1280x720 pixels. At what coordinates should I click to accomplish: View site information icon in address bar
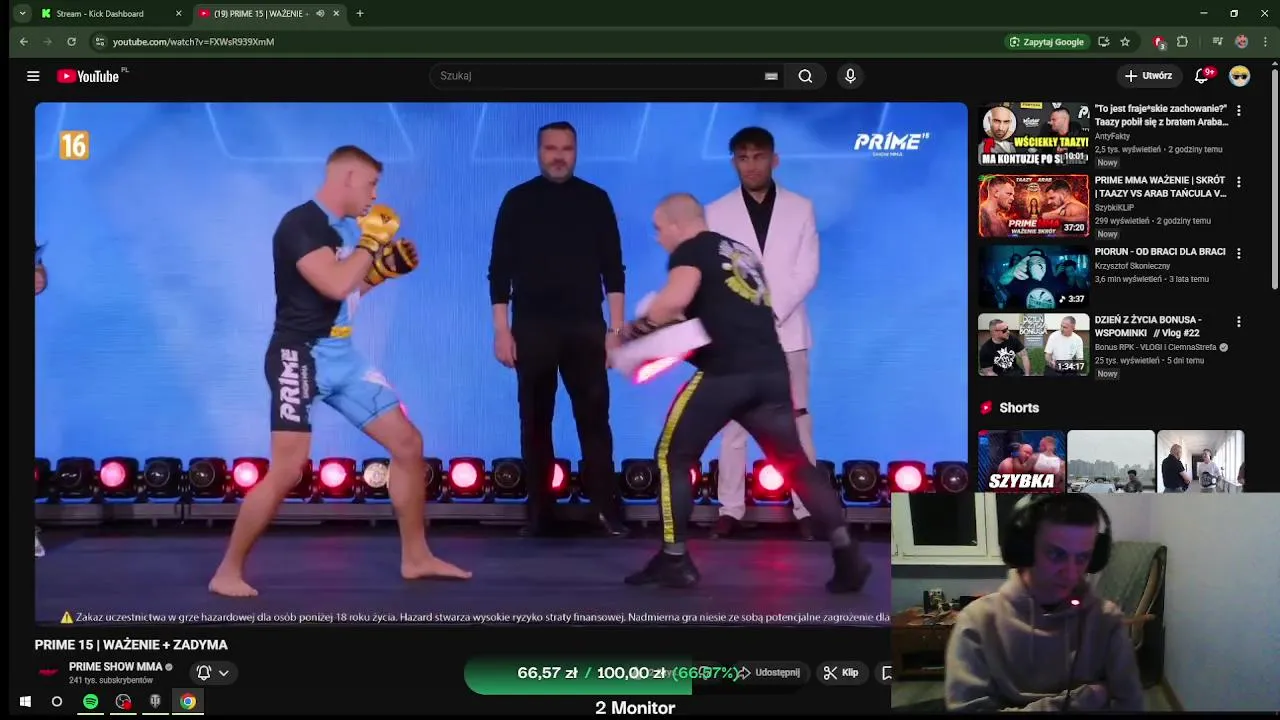pyautogui.click(x=99, y=42)
